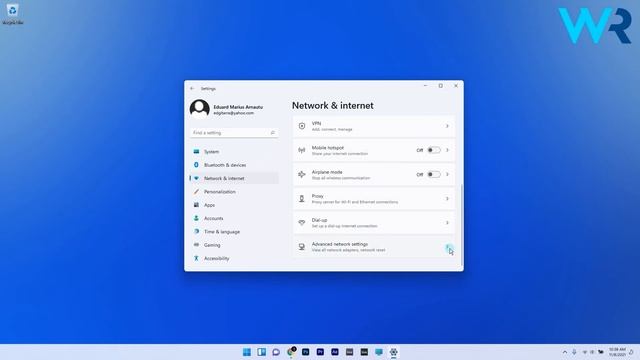
Task: Click the Advanced network settings monitor icon
Action: (302, 247)
